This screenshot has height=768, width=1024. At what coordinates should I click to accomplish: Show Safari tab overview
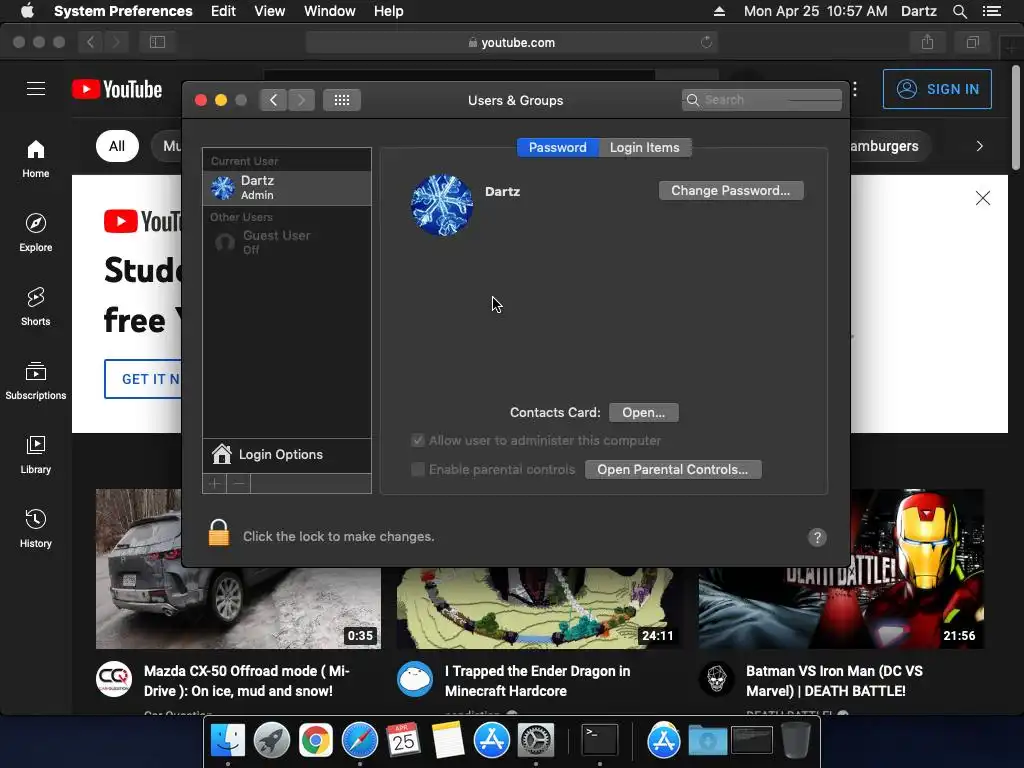click(972, 42)
